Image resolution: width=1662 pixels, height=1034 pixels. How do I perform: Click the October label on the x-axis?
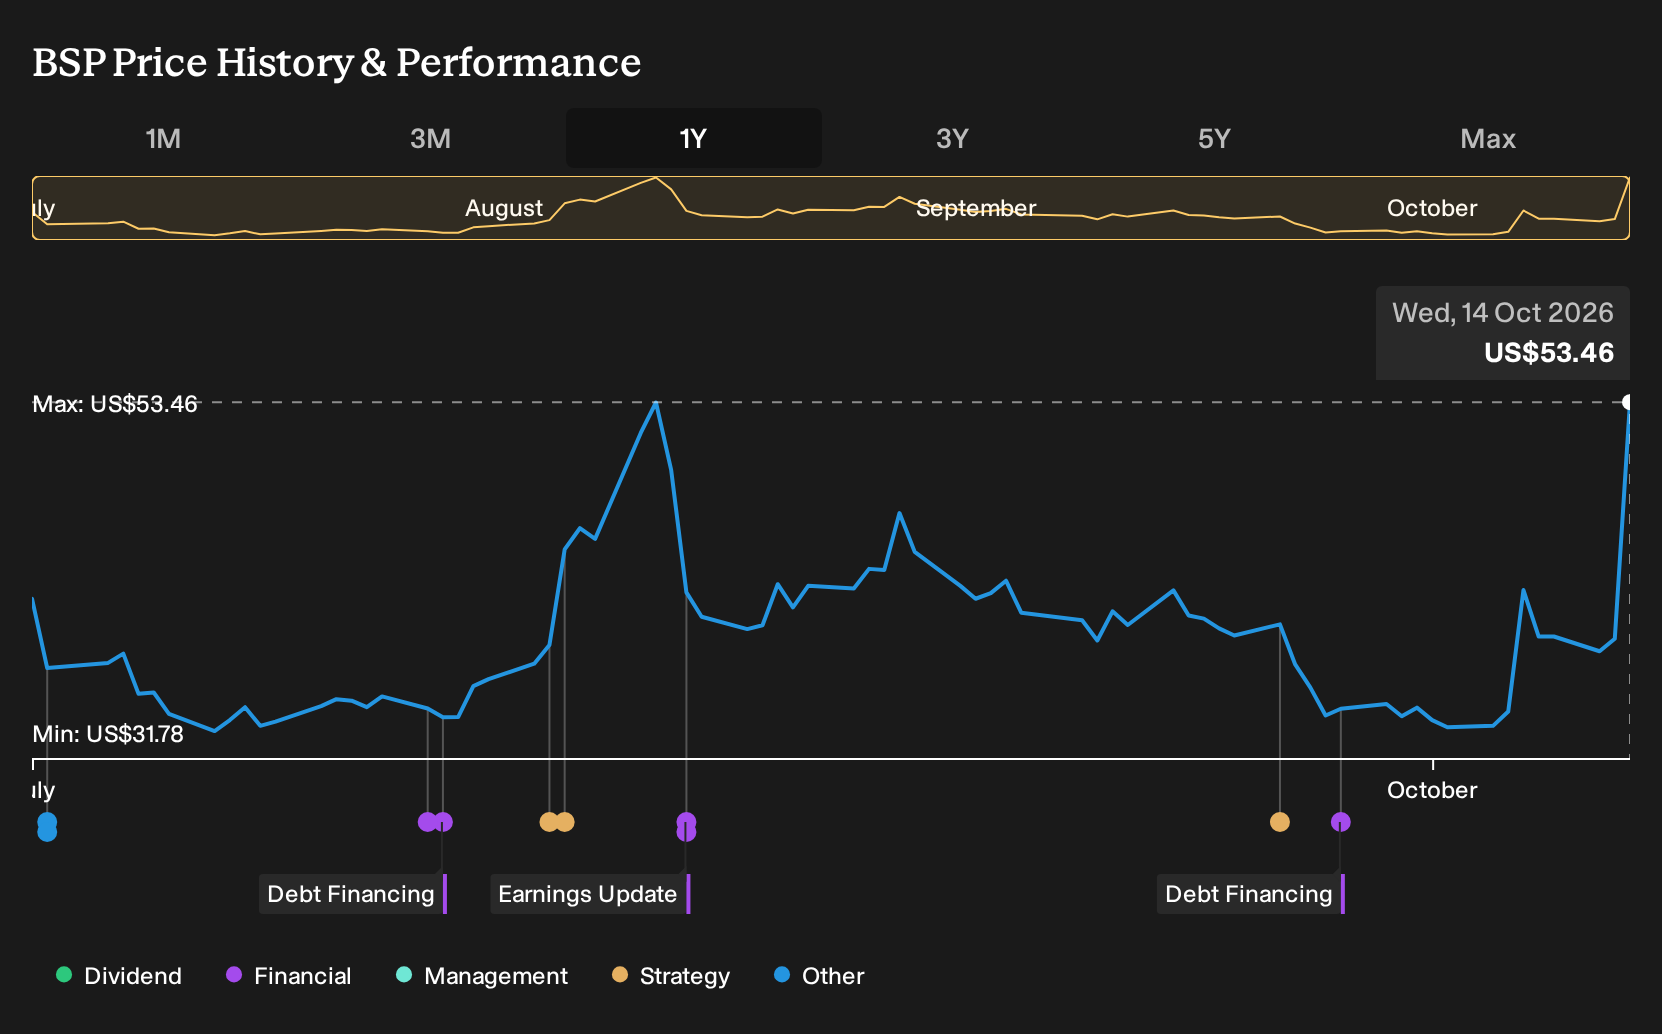click(x=1432, y=790)
